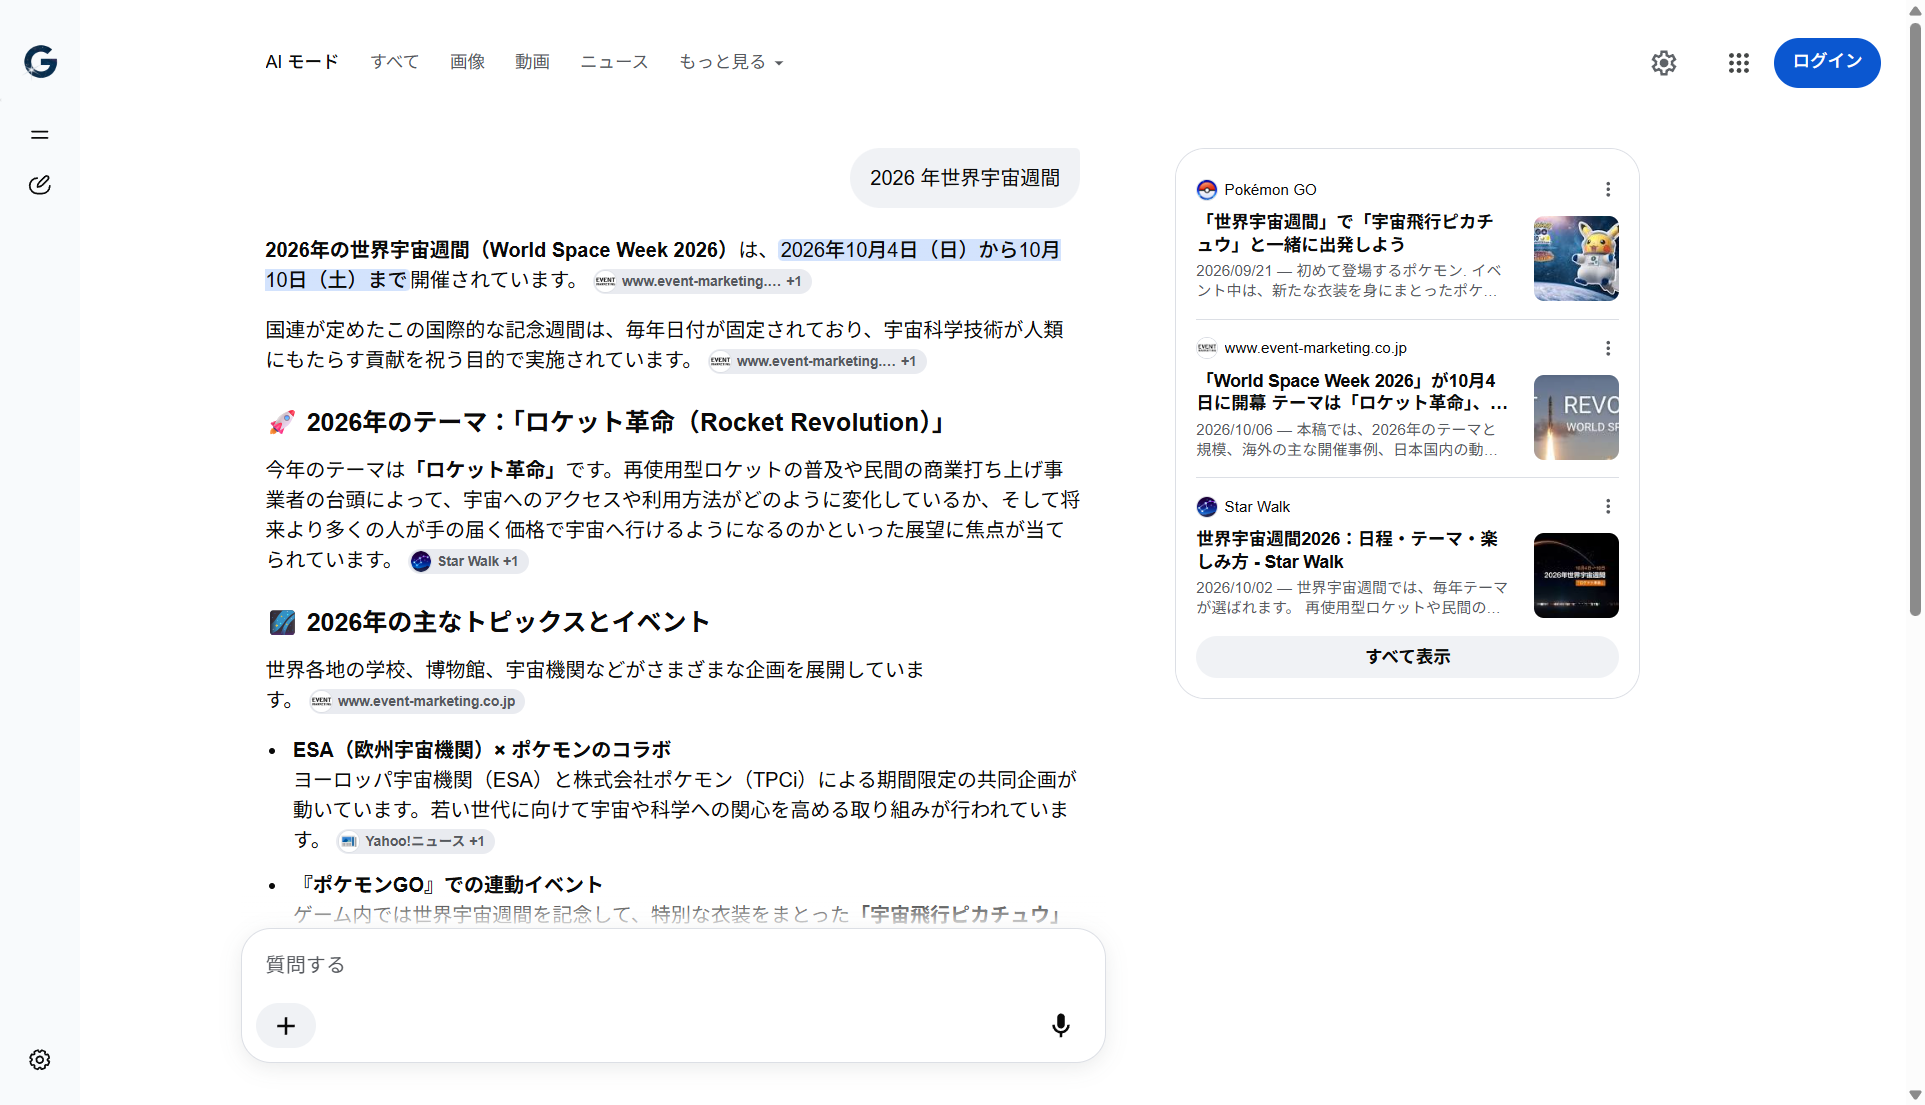Viewport: 1925px width, 1105px height.
Task: Open more options for Star Walk result
Action: point(1608,507)
